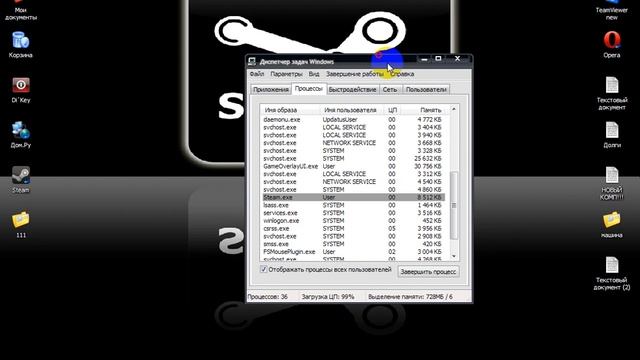Open the Вид menu

313,74
